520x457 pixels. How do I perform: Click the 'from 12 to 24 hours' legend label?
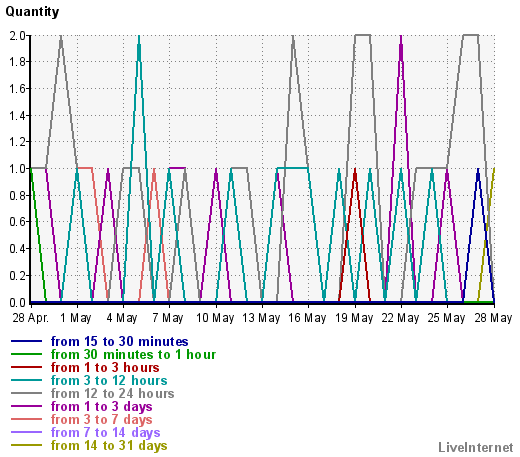pos(112,393)
